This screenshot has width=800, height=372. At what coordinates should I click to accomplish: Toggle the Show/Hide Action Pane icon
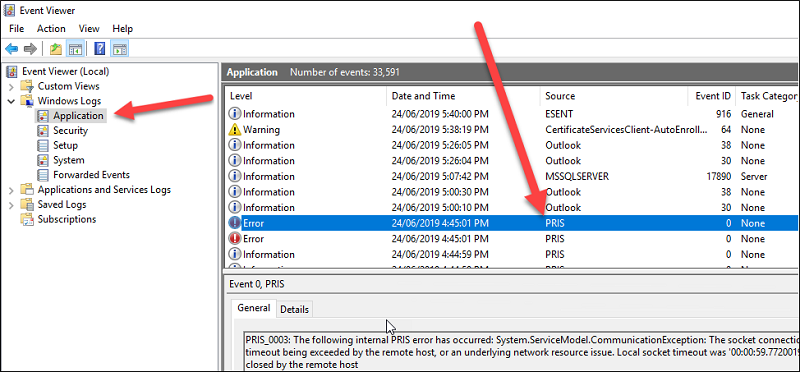[120, 49]
